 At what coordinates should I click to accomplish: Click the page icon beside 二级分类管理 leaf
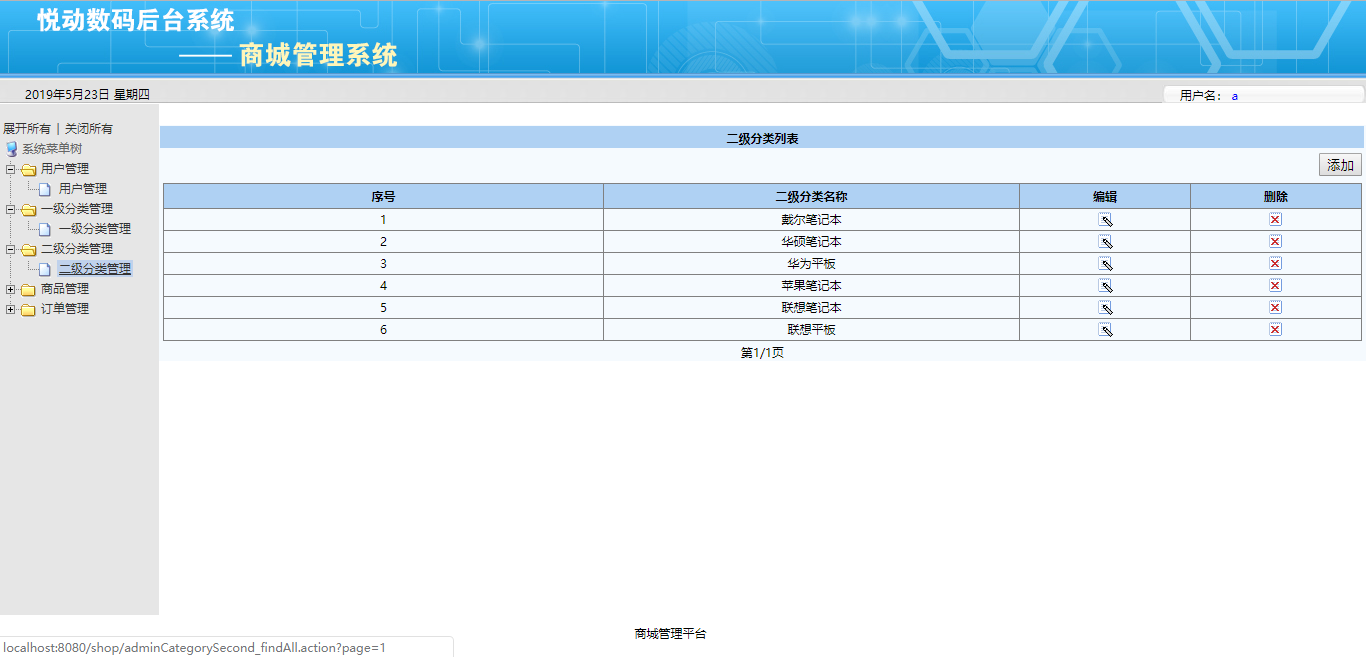click(45, 269)
